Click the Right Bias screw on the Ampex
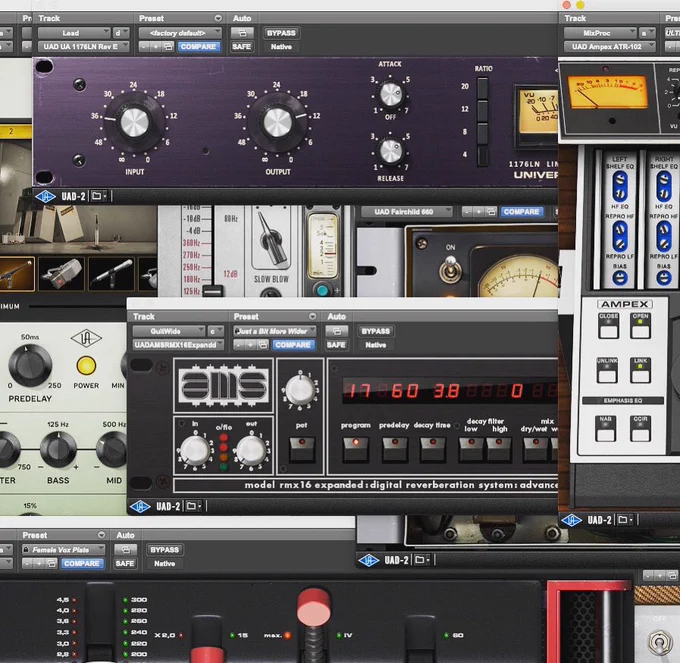The height and width of the screenshot is (663, 680). [x=664, y=278]
